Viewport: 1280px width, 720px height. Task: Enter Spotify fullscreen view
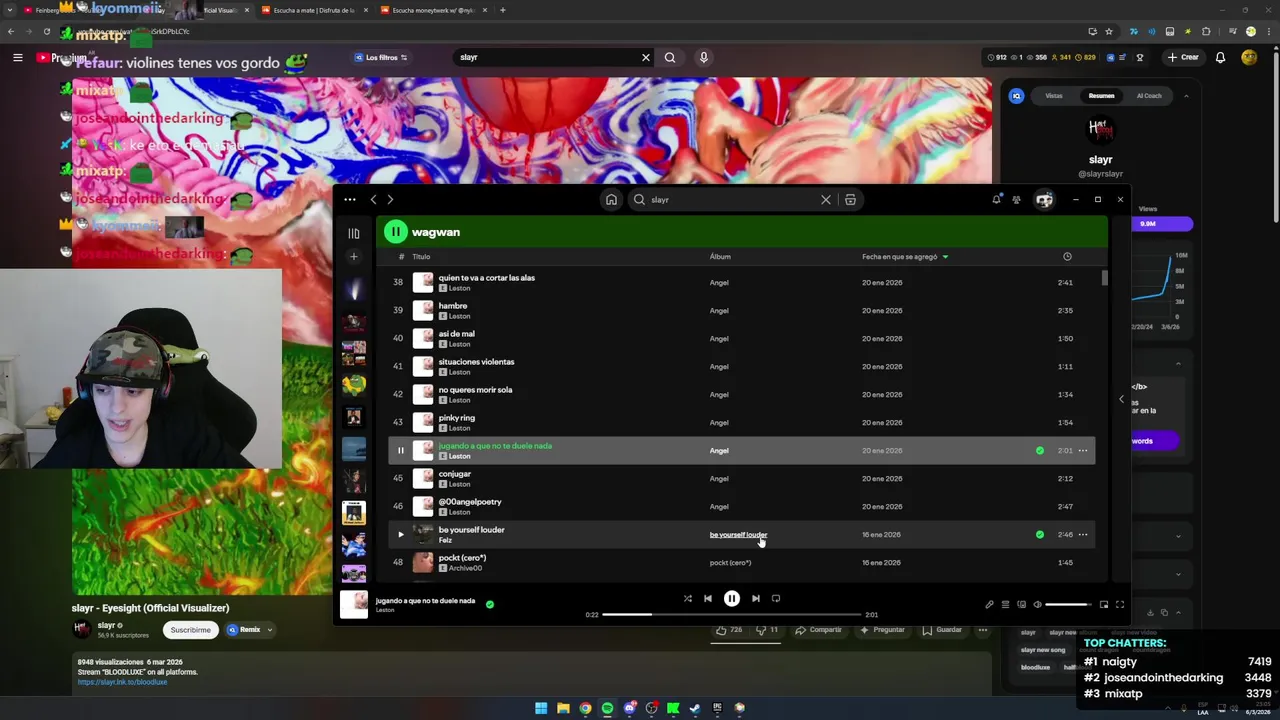(x=1120, y=605)
